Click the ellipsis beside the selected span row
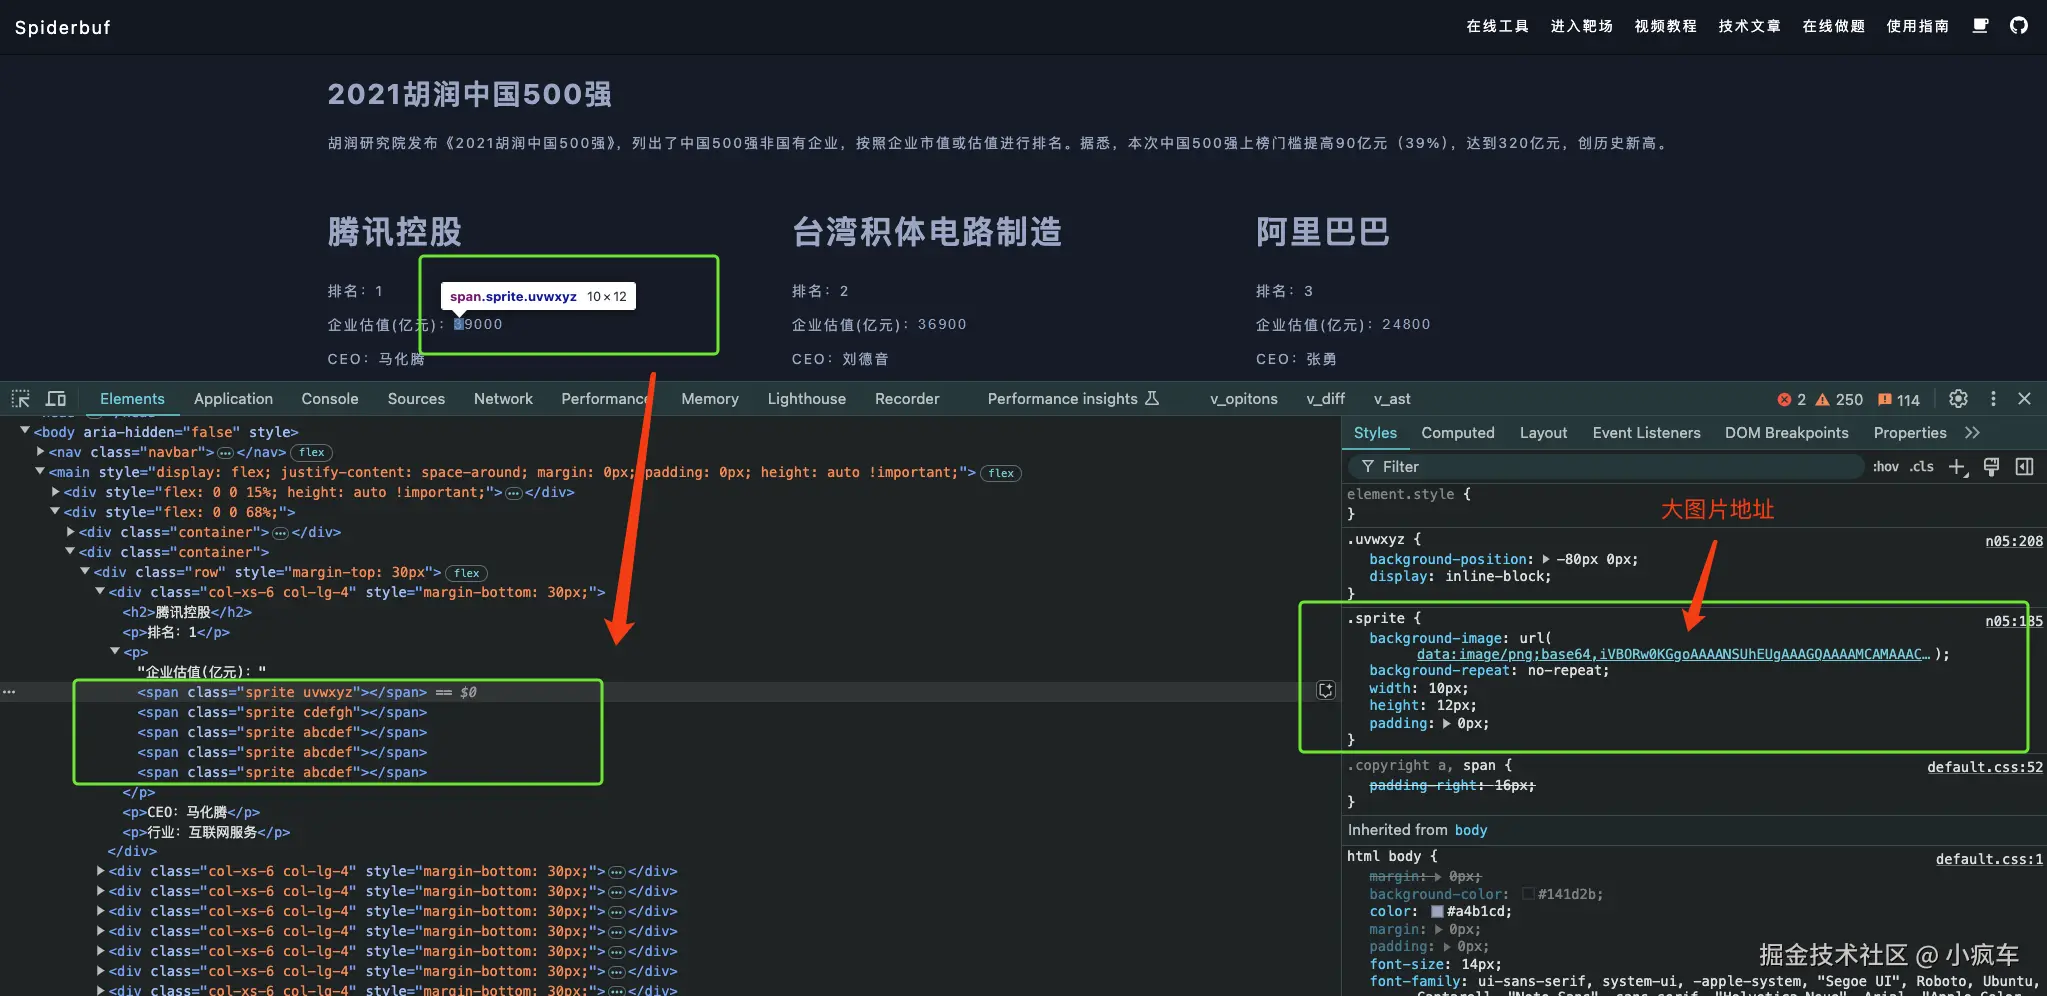The image size is (2047, 996). 9,692
